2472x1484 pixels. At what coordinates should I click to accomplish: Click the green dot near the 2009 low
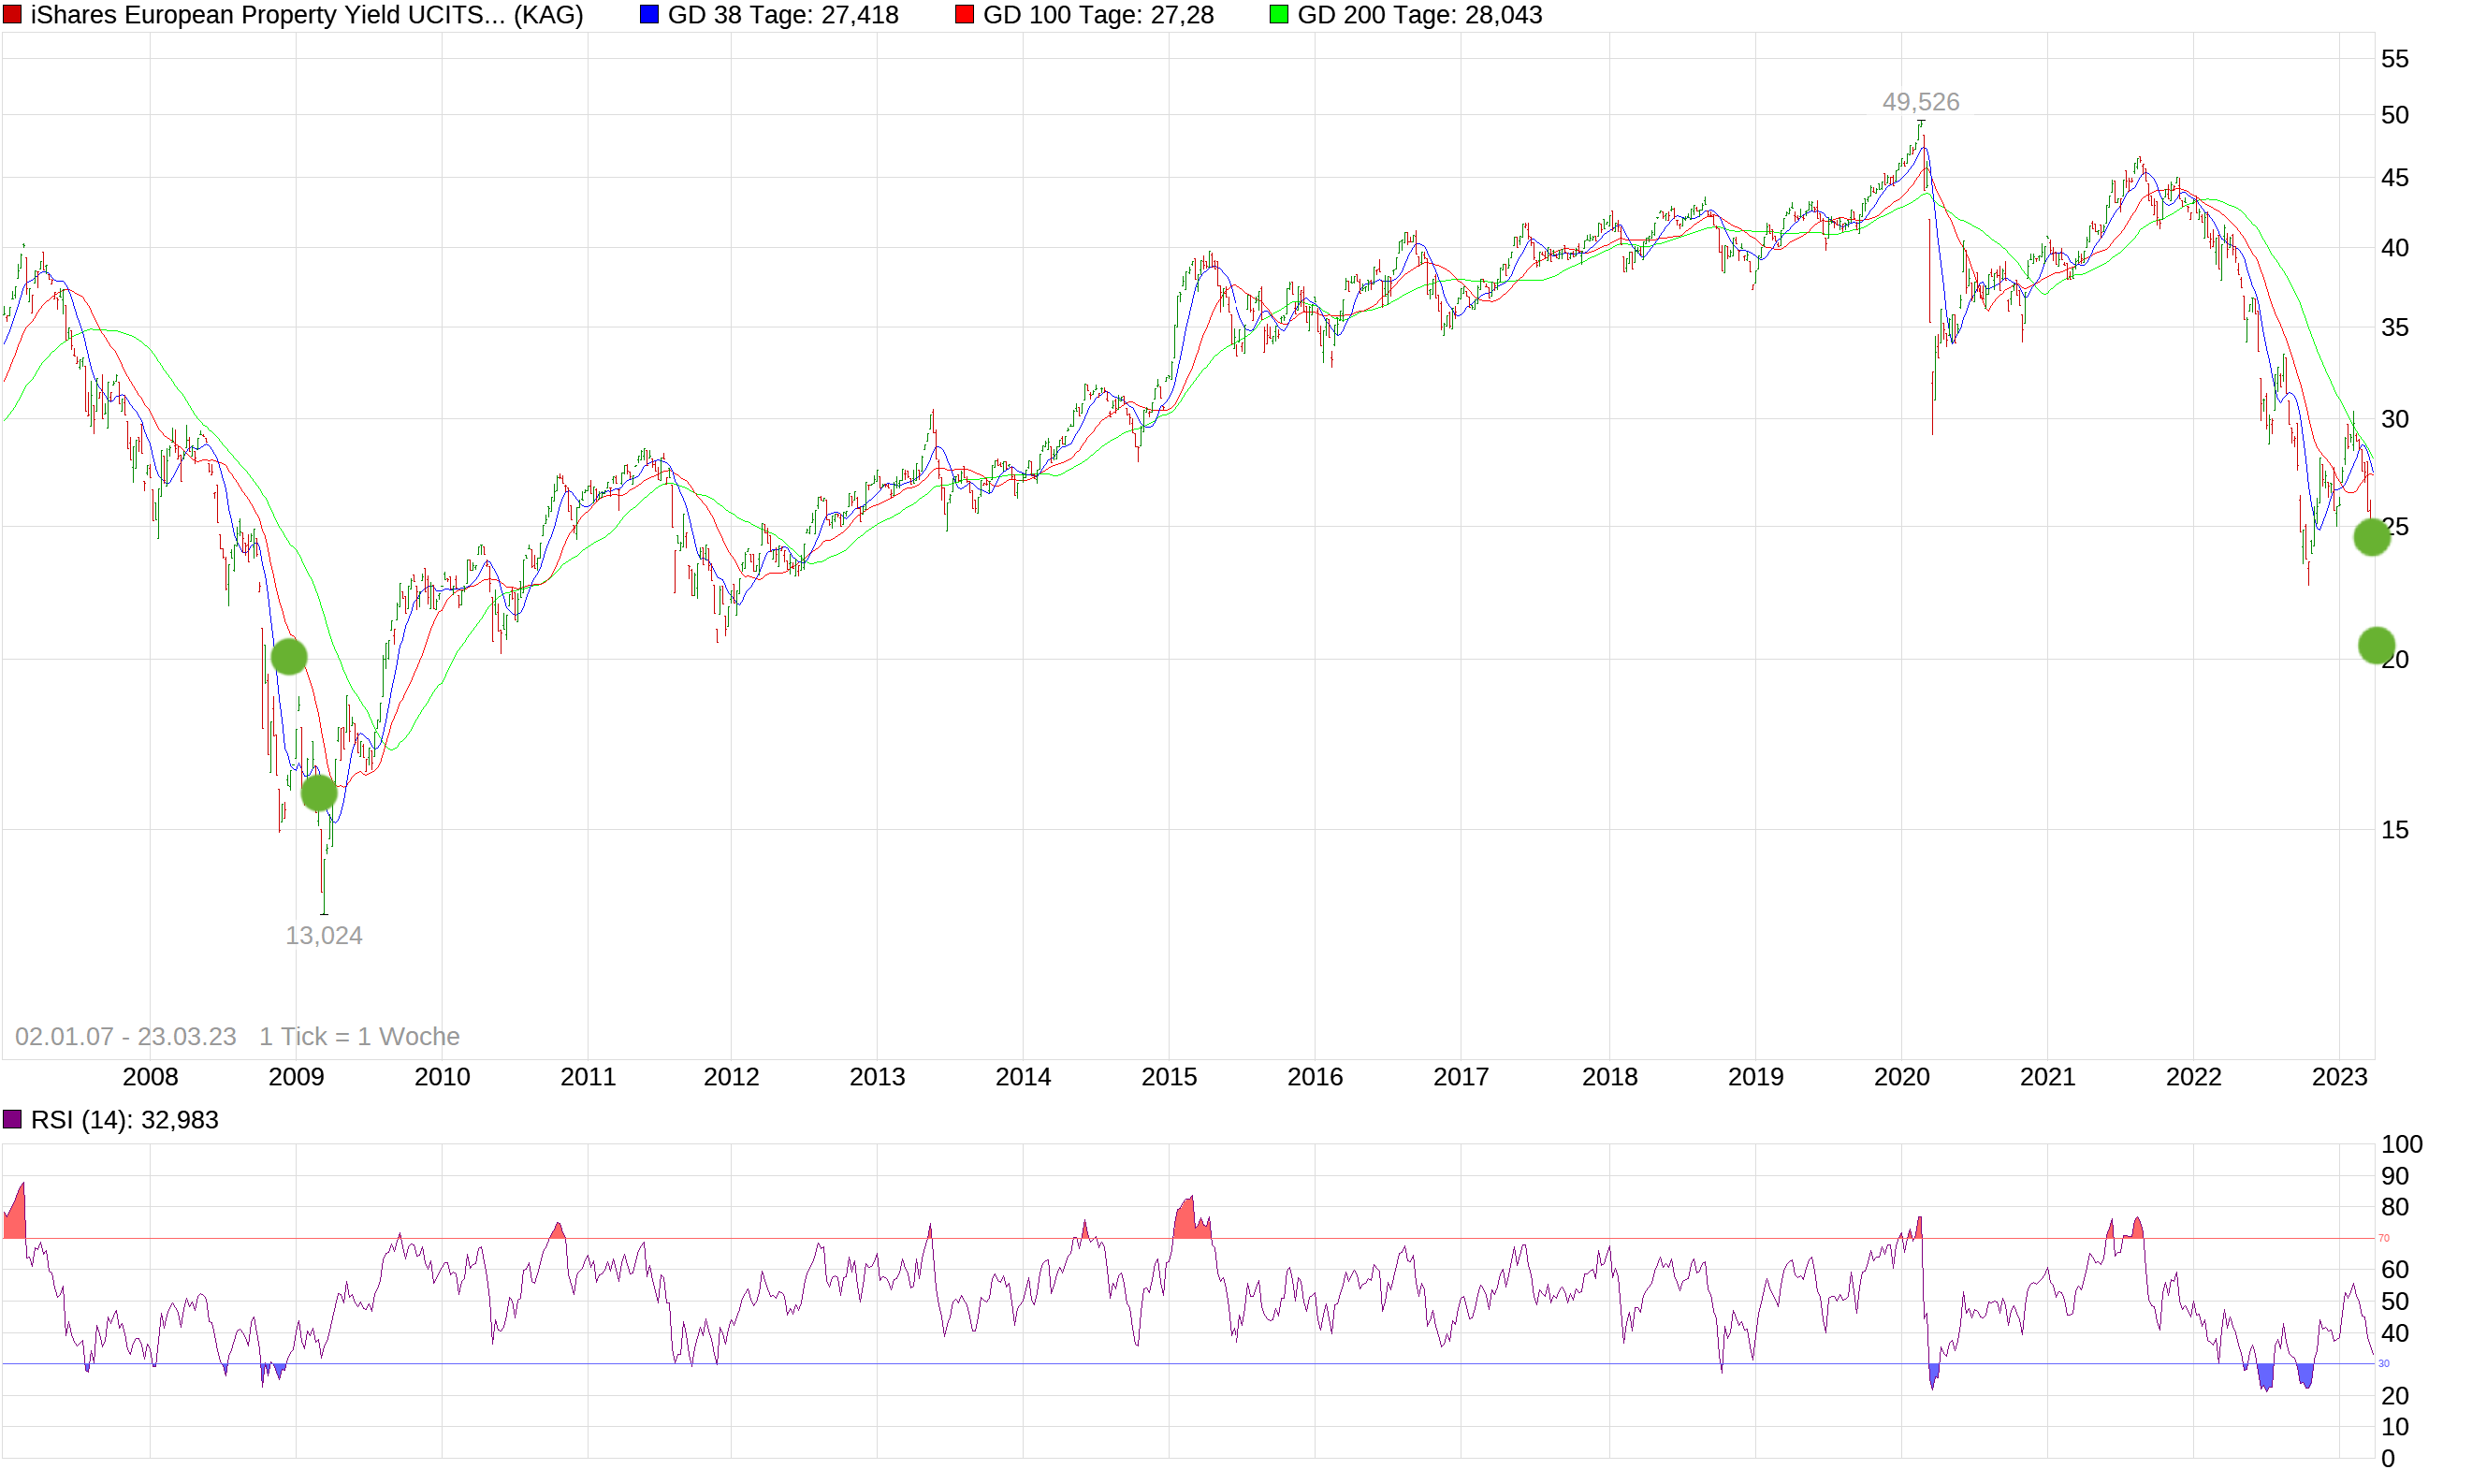[319, 793]
